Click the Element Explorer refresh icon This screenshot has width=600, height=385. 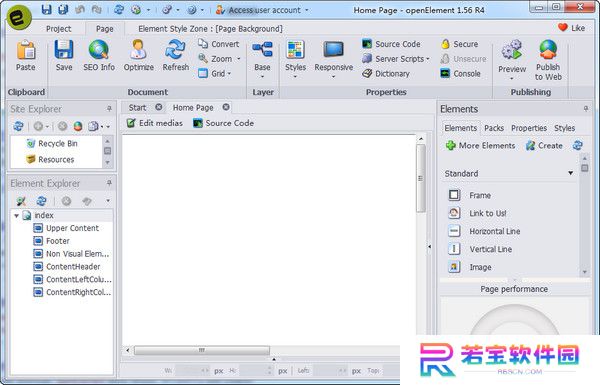tap(41, 201)
